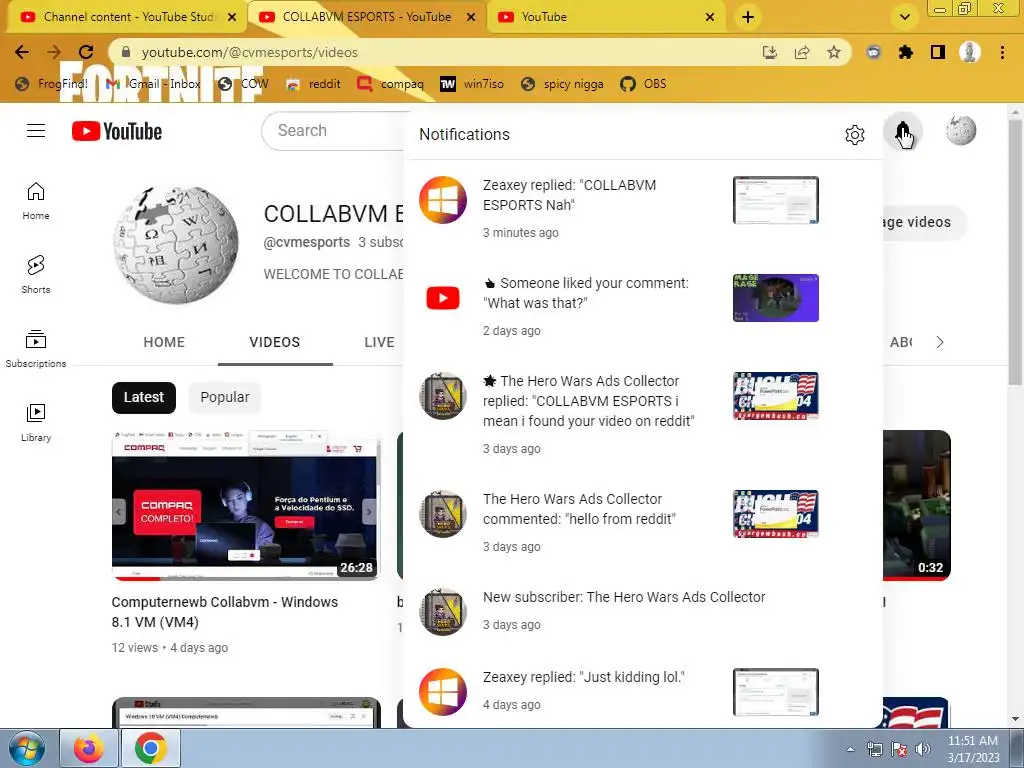Open the reddit bookmark

click(313, 84)
